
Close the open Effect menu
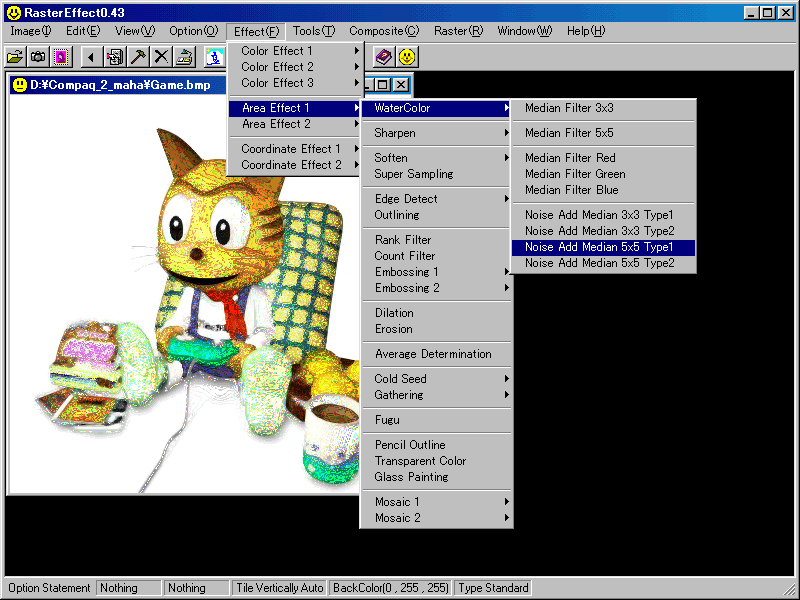pyautogui.click(x=256, y=31)
